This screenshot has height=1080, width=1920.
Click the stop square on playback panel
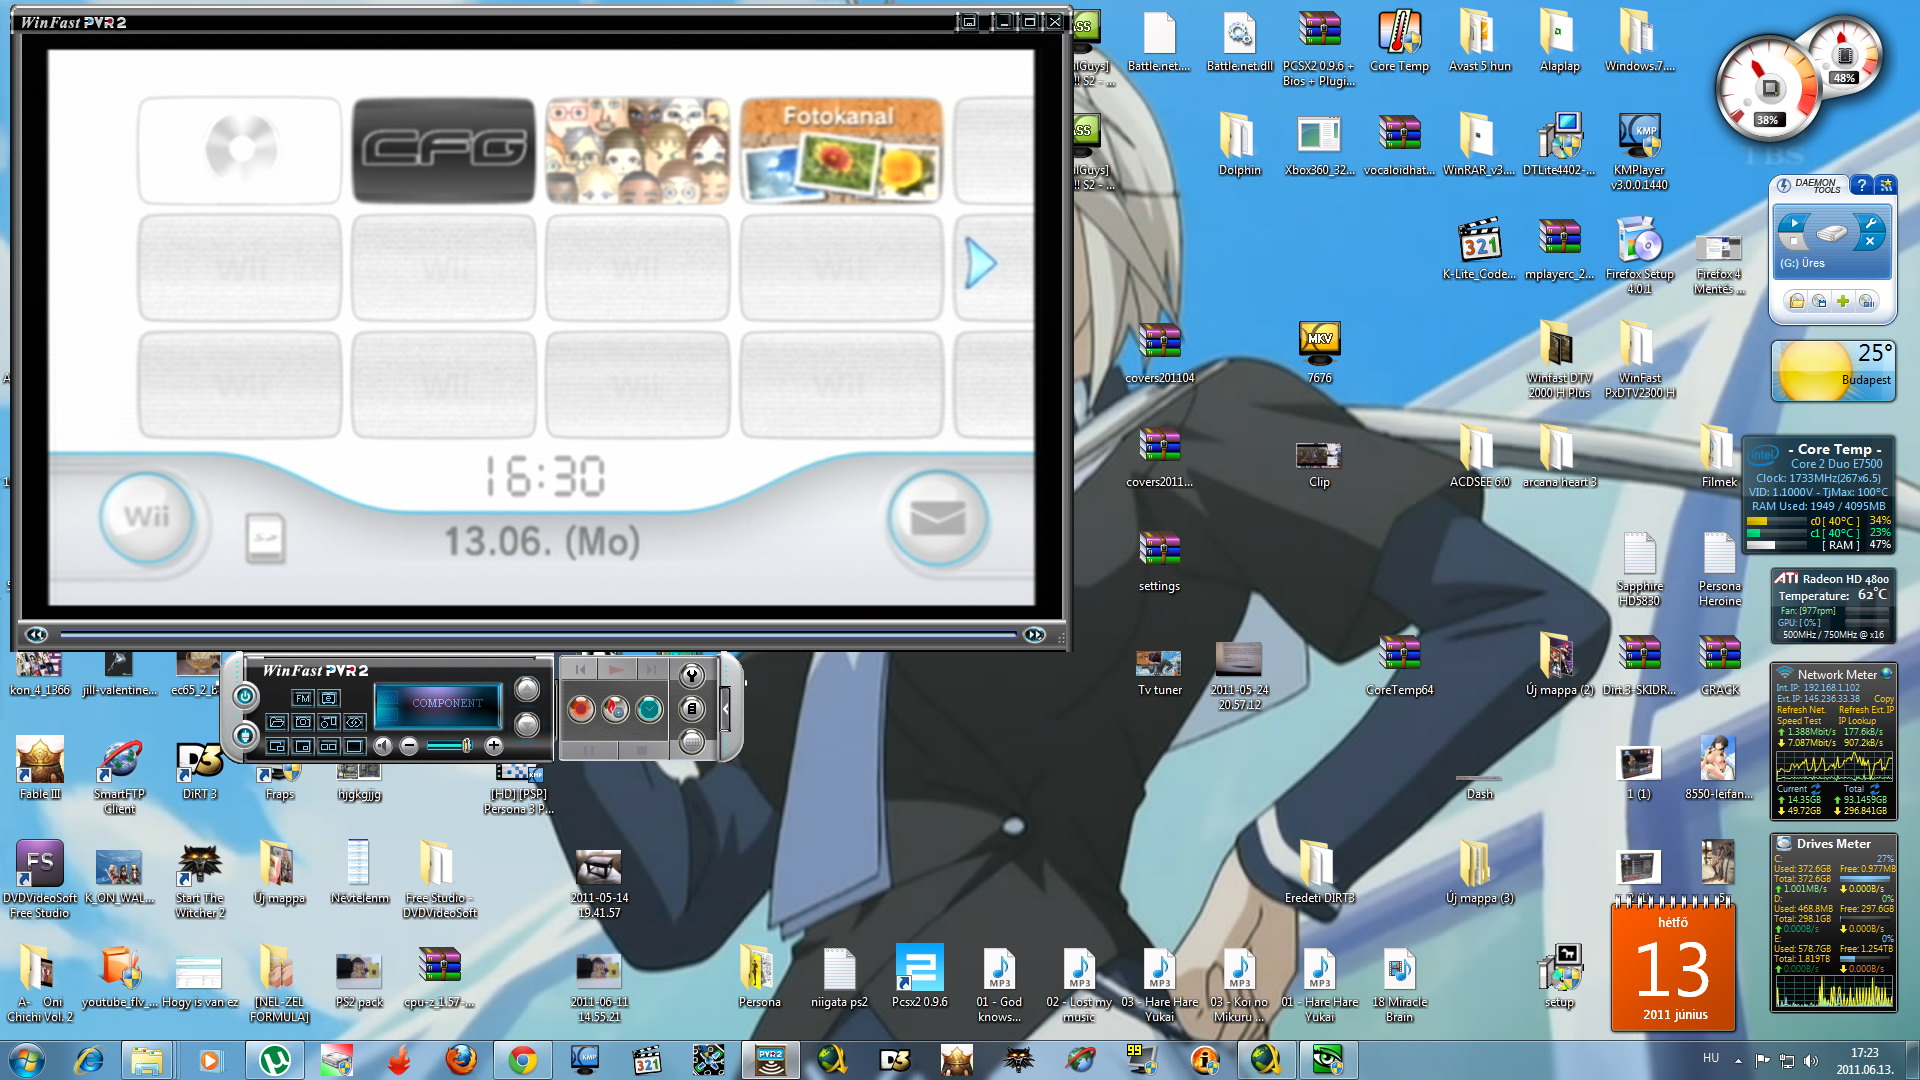tap(641, 750)
